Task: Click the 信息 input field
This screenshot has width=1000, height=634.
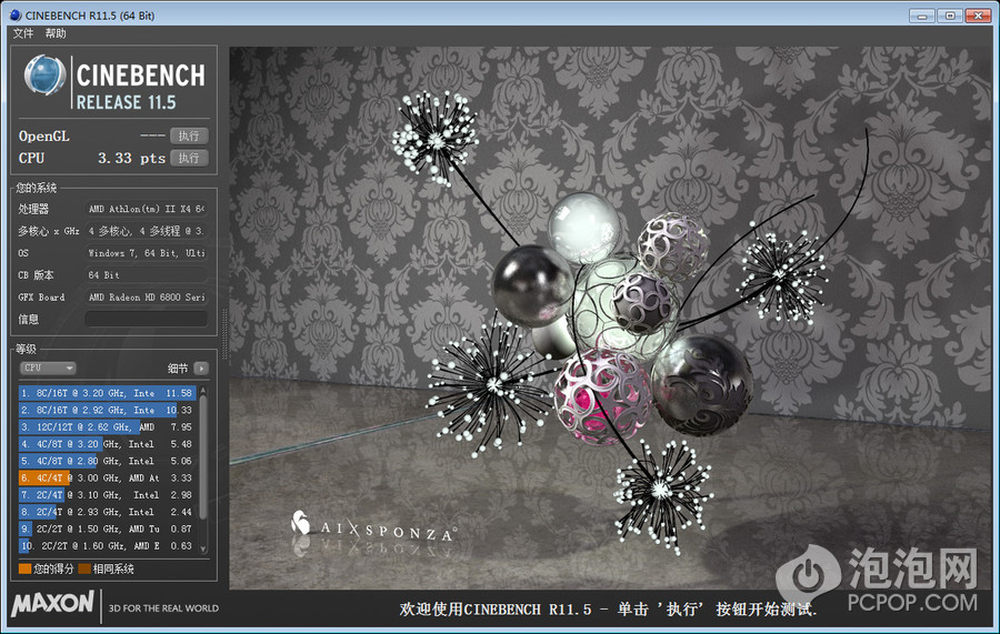Action: [146, 318]
